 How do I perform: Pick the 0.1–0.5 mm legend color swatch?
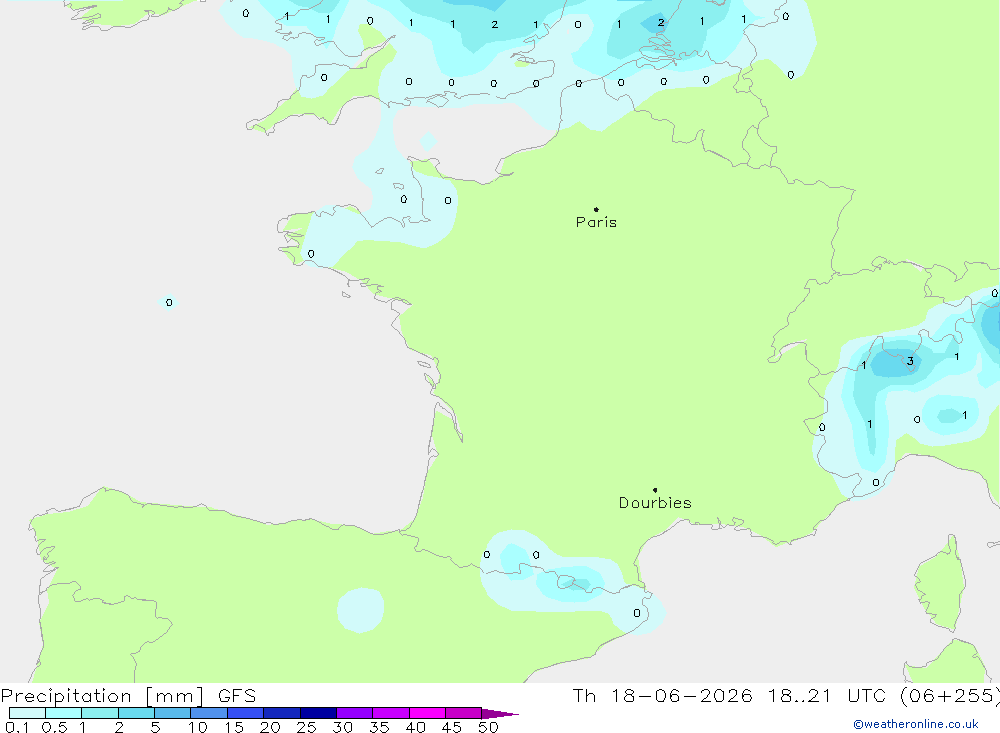point(27,713)
